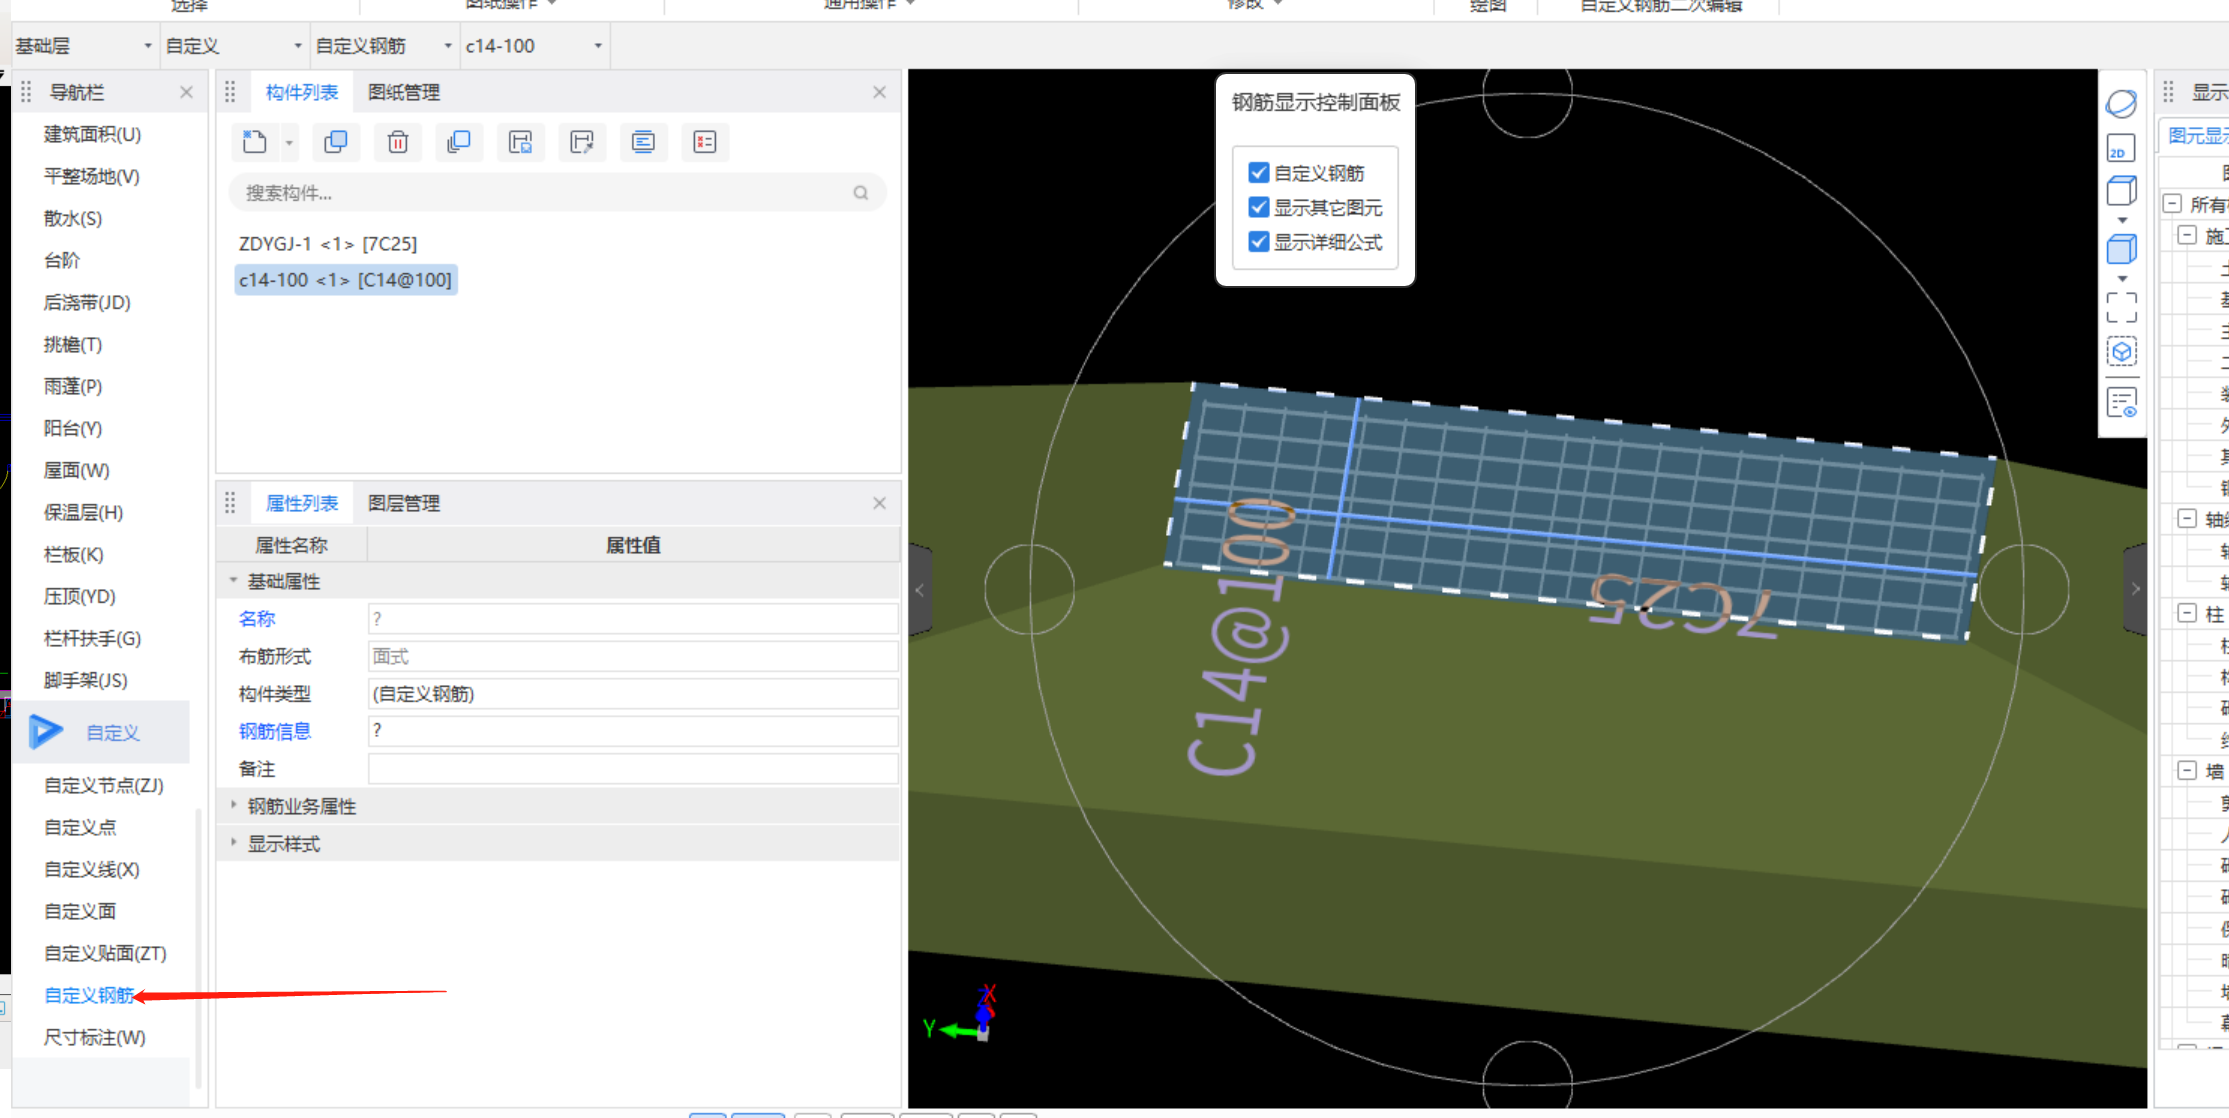This screenshot has width=2229, height=1118.
Task: Click the 备注 value field
Action: (633, 769)
